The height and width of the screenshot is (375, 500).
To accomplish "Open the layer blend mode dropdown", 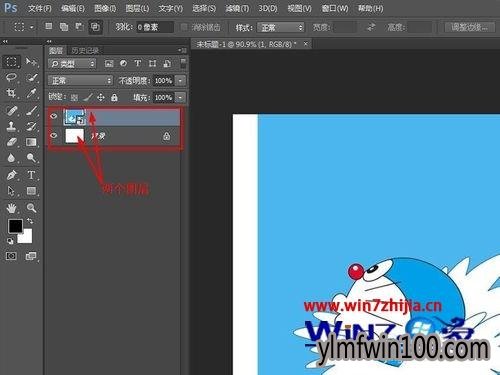I will point(80,80).
